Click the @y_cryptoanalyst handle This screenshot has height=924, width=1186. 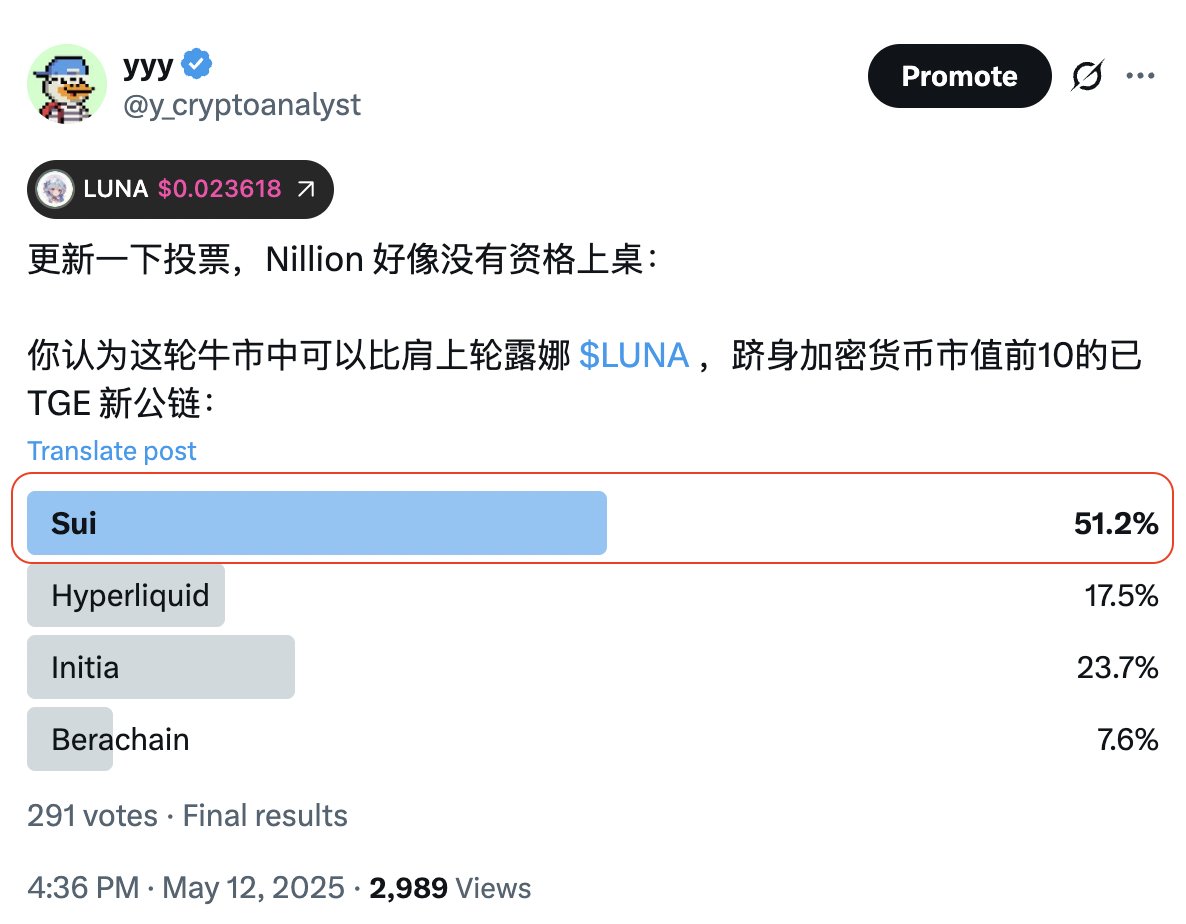242,105
